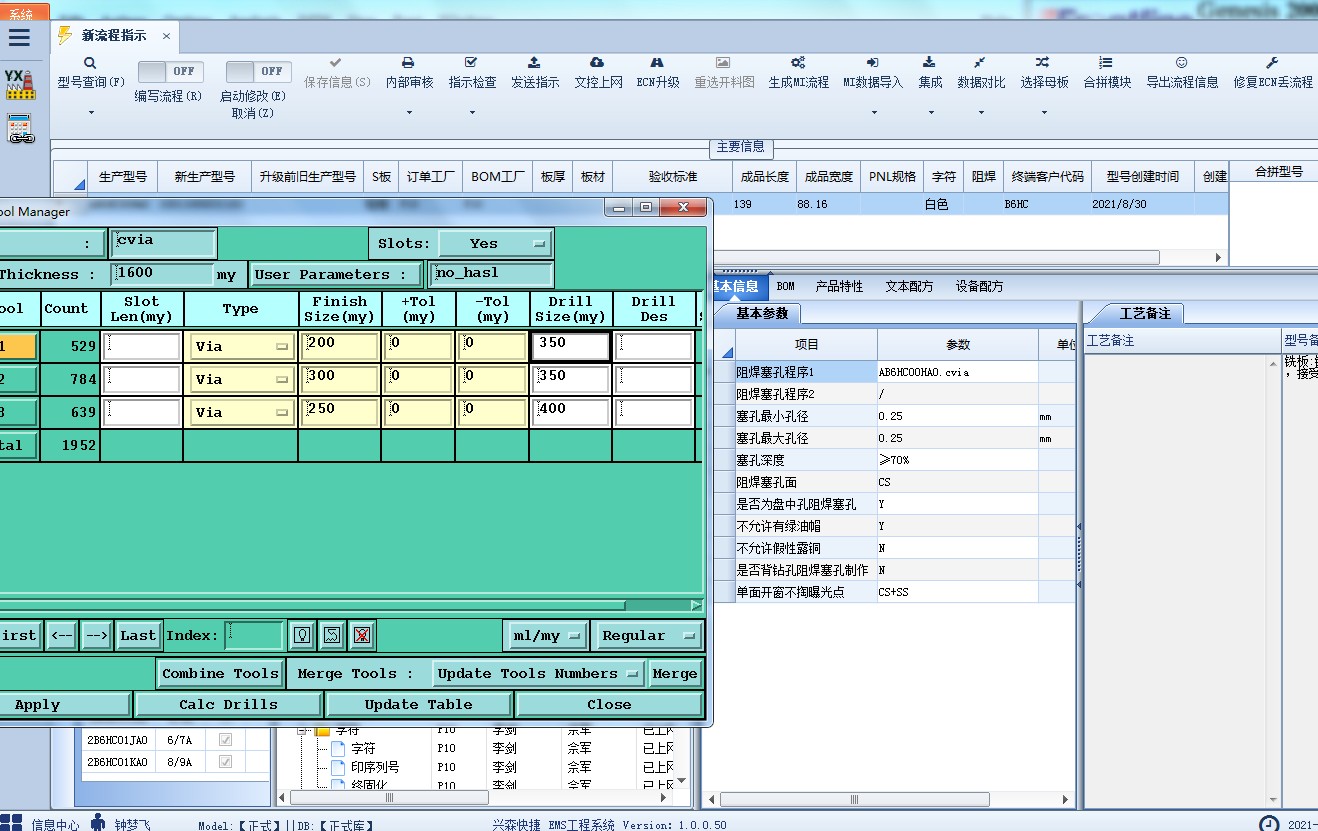Click the --> next navigation button
The height and width of the screenshot is (831, 1318).
click(96, 635)
